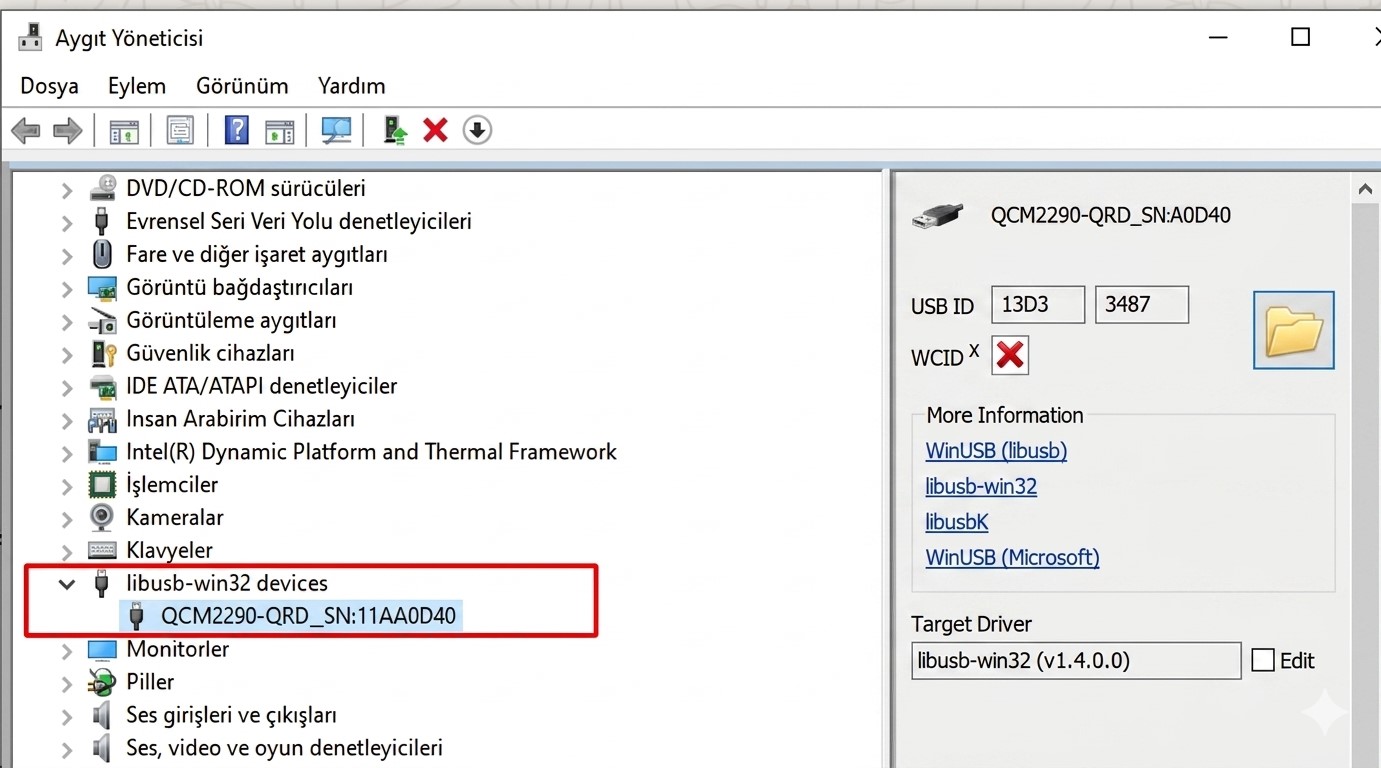
Task: Click the Back arrow toolbar icon
Action: pyautogui.click(x=26, y=130)
